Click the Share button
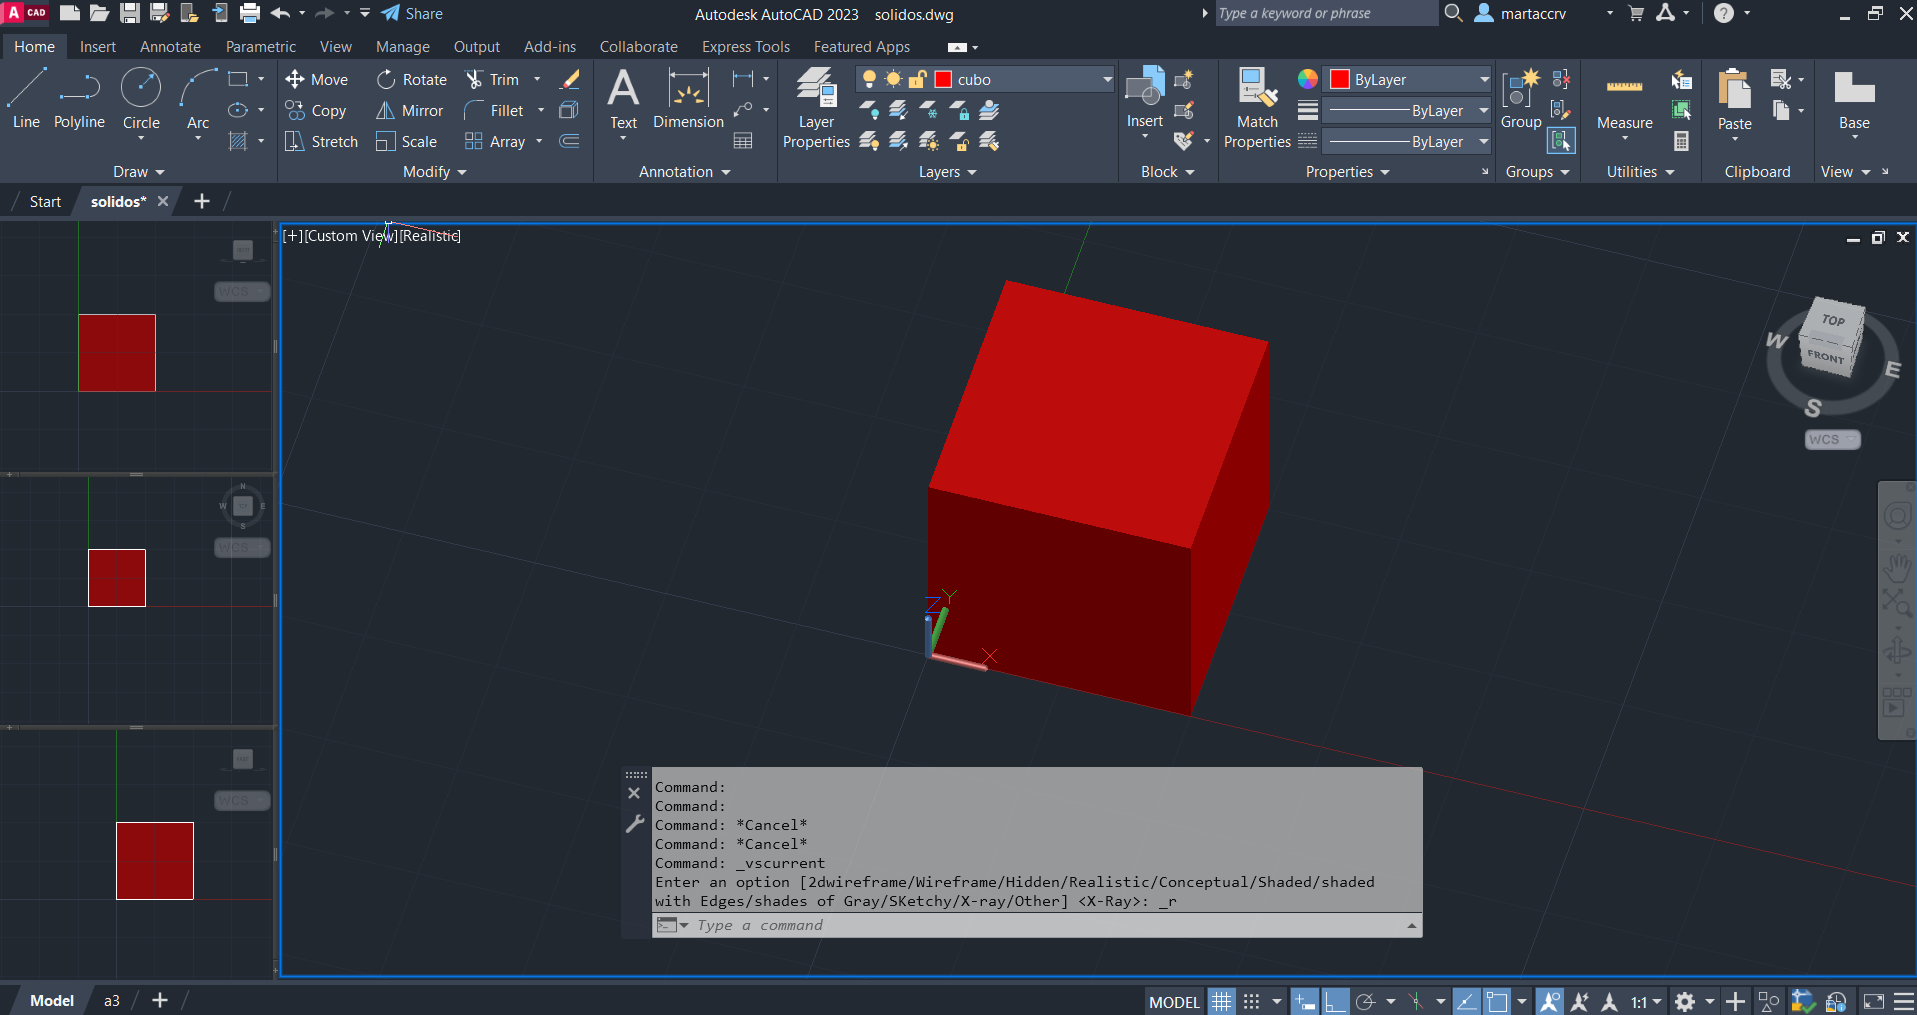 click(412, 14)
